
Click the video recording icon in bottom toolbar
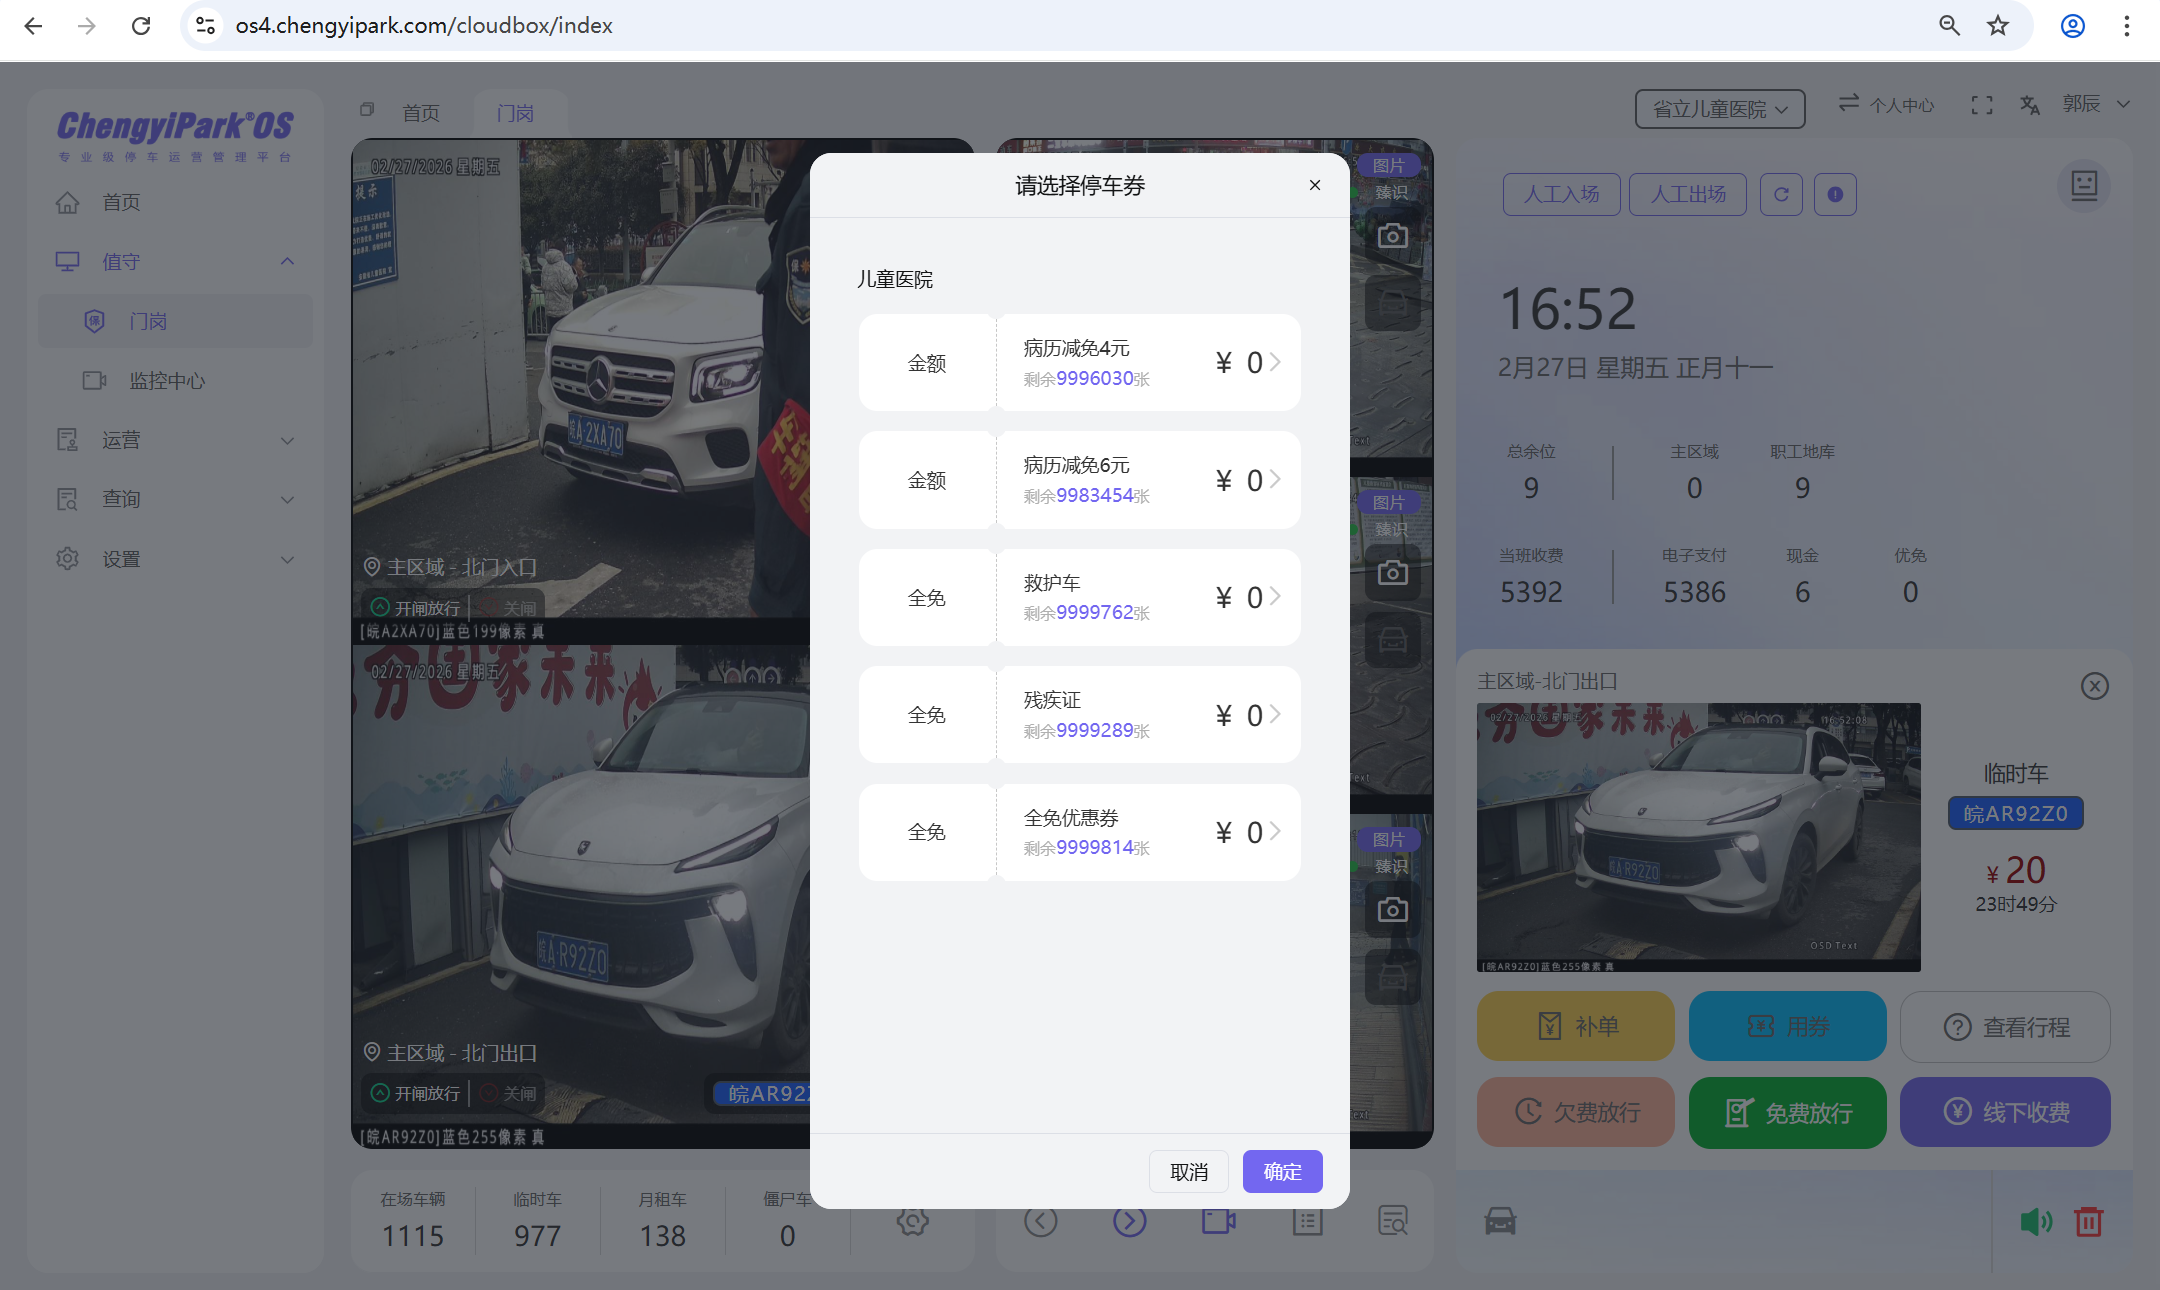click(x=1217, y=1221)
